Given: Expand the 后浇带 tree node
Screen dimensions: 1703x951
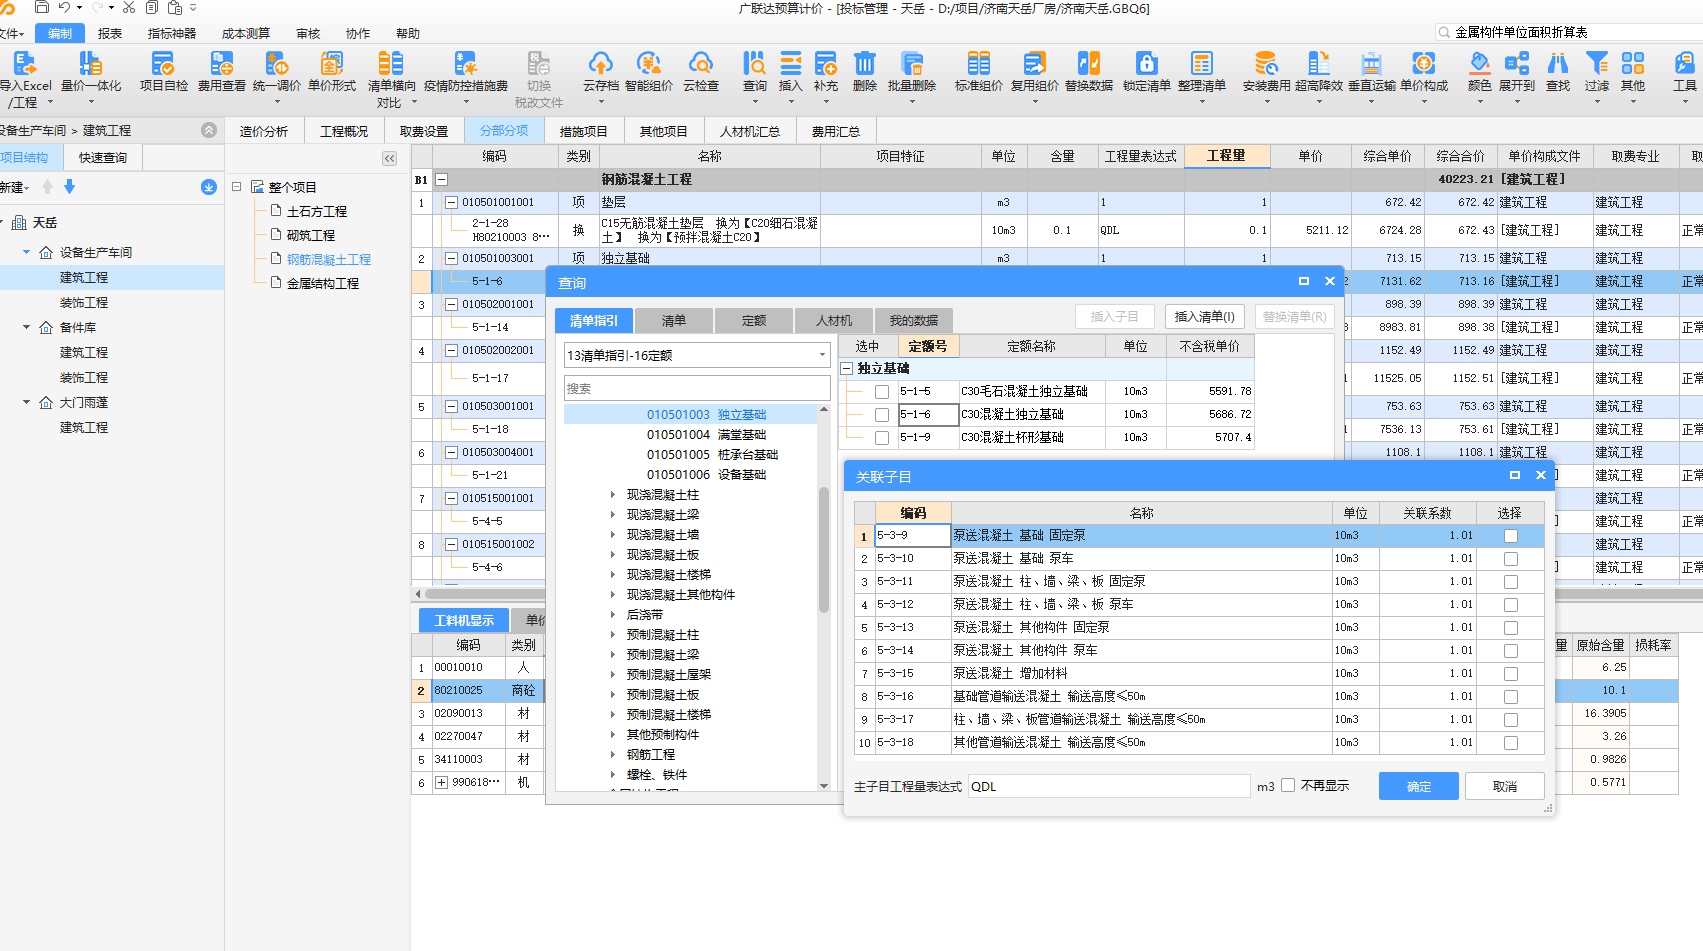Looking at the screenshot, I should click(613, 615).
